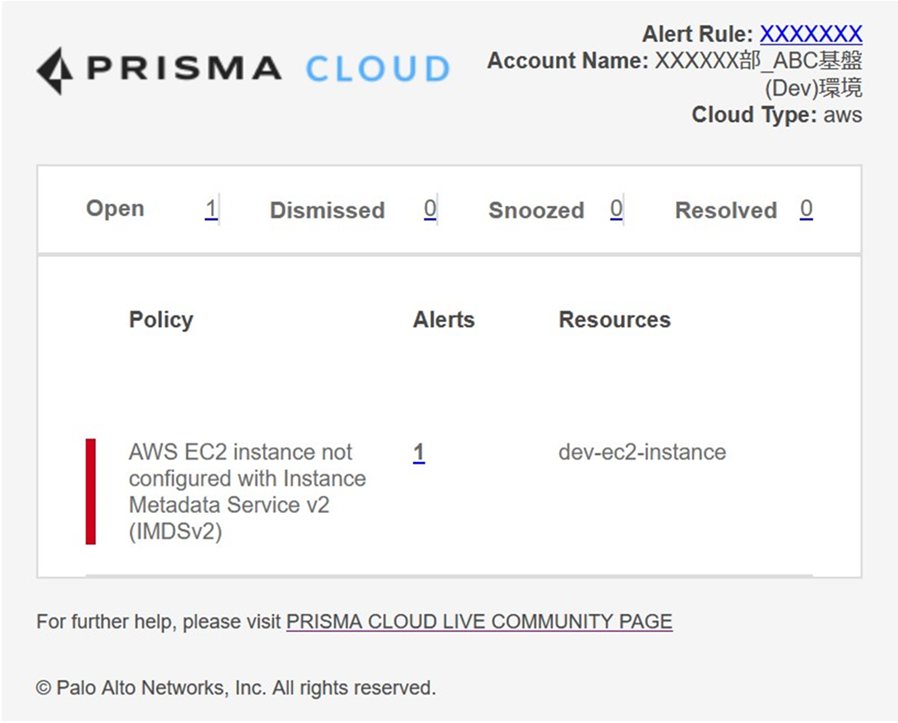Click the Prisma Cloud diamond logo icon
Image resolution: width=898 pixels, height=723 pixels.
55,70
